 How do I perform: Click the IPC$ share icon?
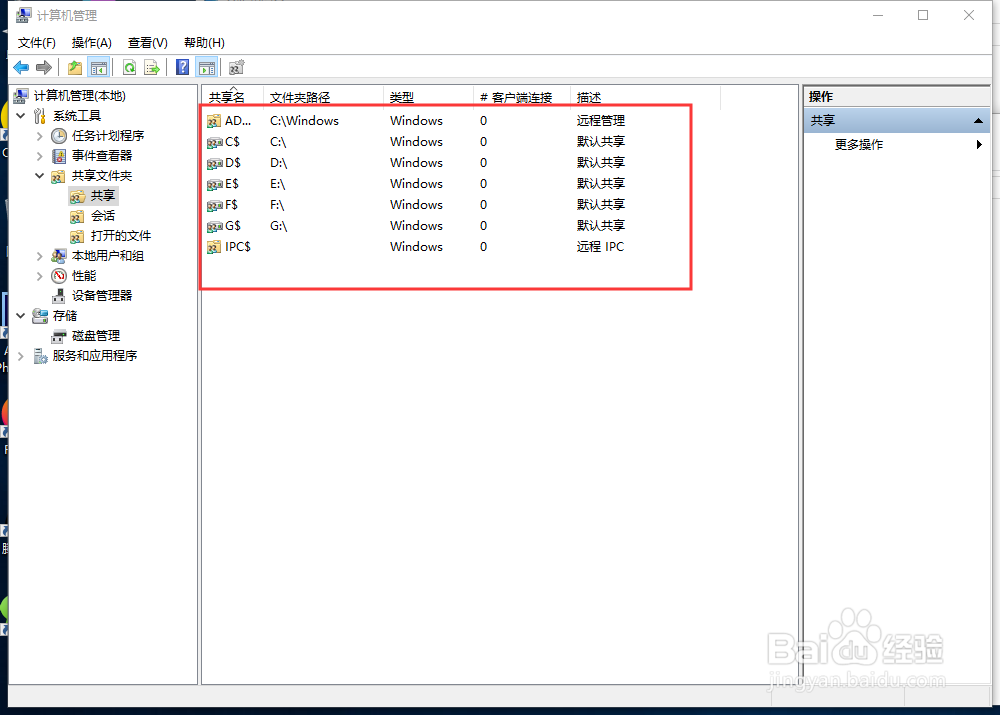[x=214, y=247]
